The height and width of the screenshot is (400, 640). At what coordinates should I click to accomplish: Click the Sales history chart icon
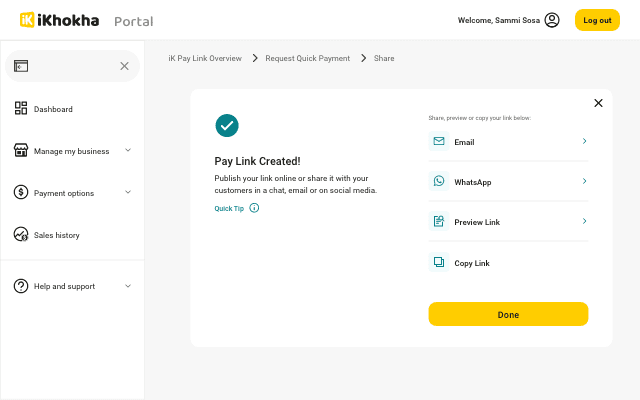[21, 235]
